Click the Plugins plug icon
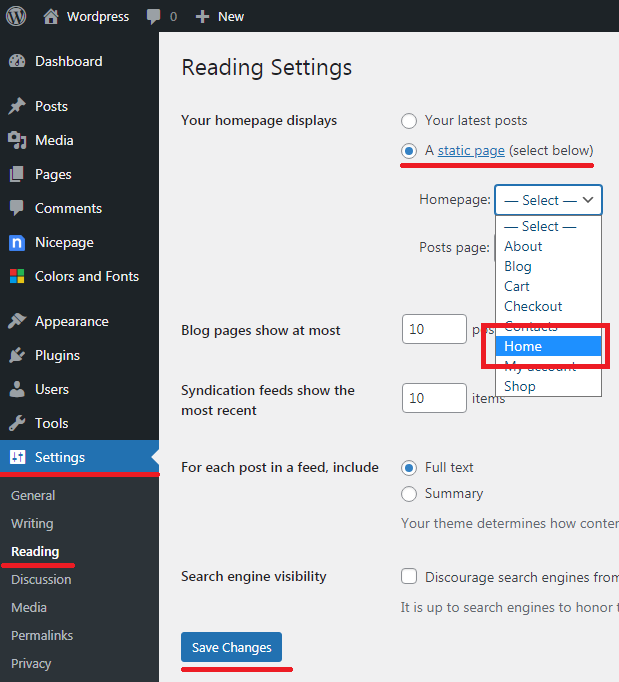 pos(17,355)
